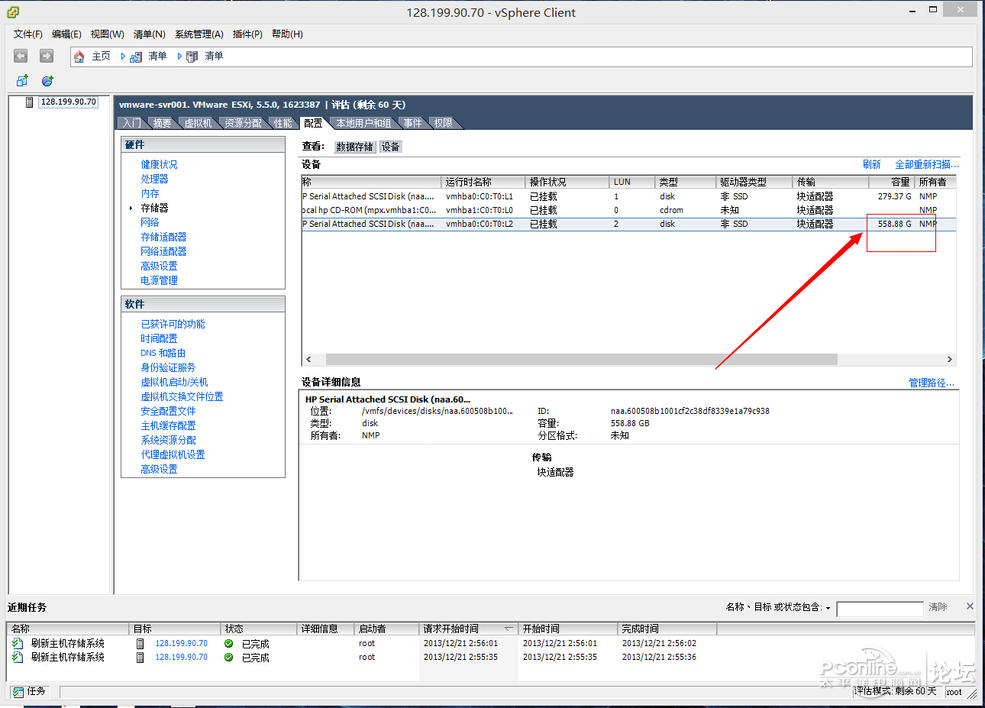985x708 pixels.
Task: Open the 清单(N) menu
Action: [x=149, y=34]
